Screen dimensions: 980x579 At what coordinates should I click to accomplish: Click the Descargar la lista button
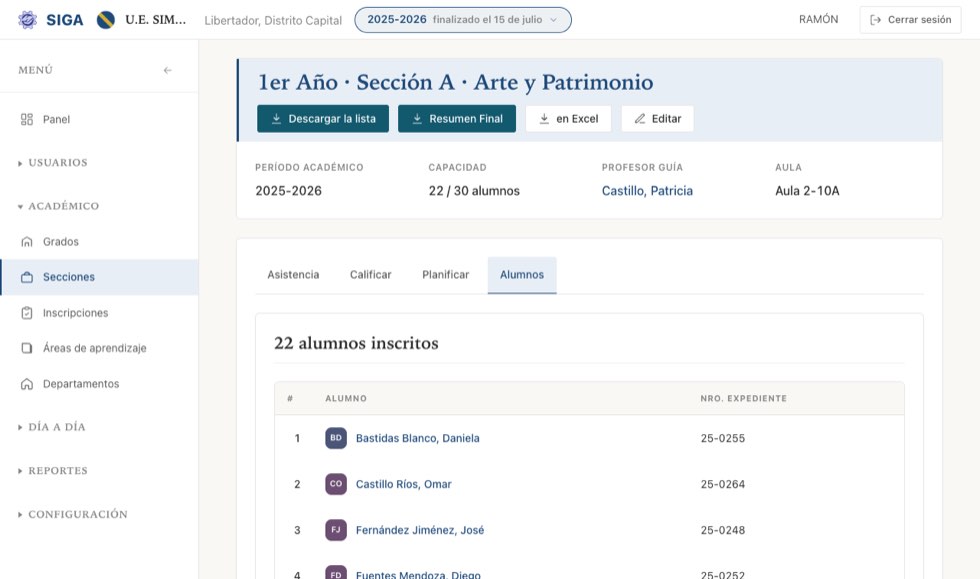pyautogui.click(x=323, y=119)
